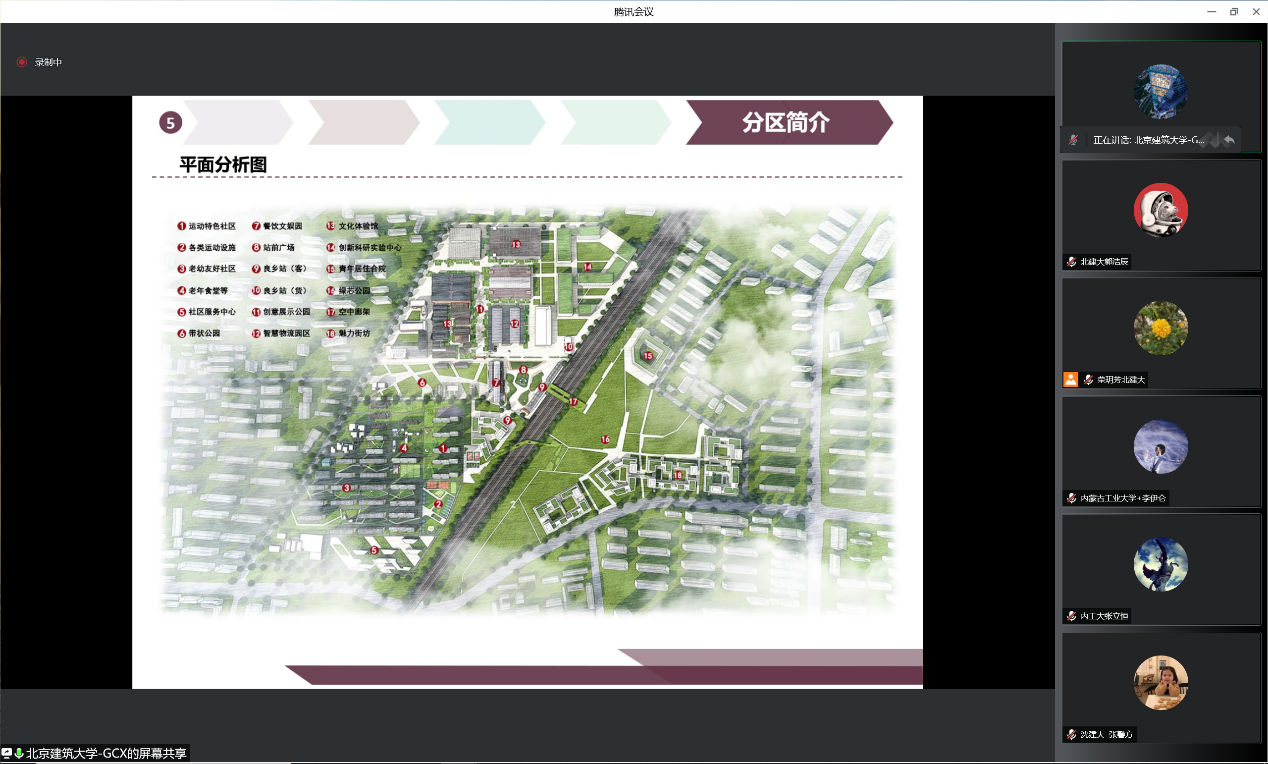Click the orange host badge beside 荣玥芳北建大
Screen dimensions: 1268x764
coord(1071,380)
